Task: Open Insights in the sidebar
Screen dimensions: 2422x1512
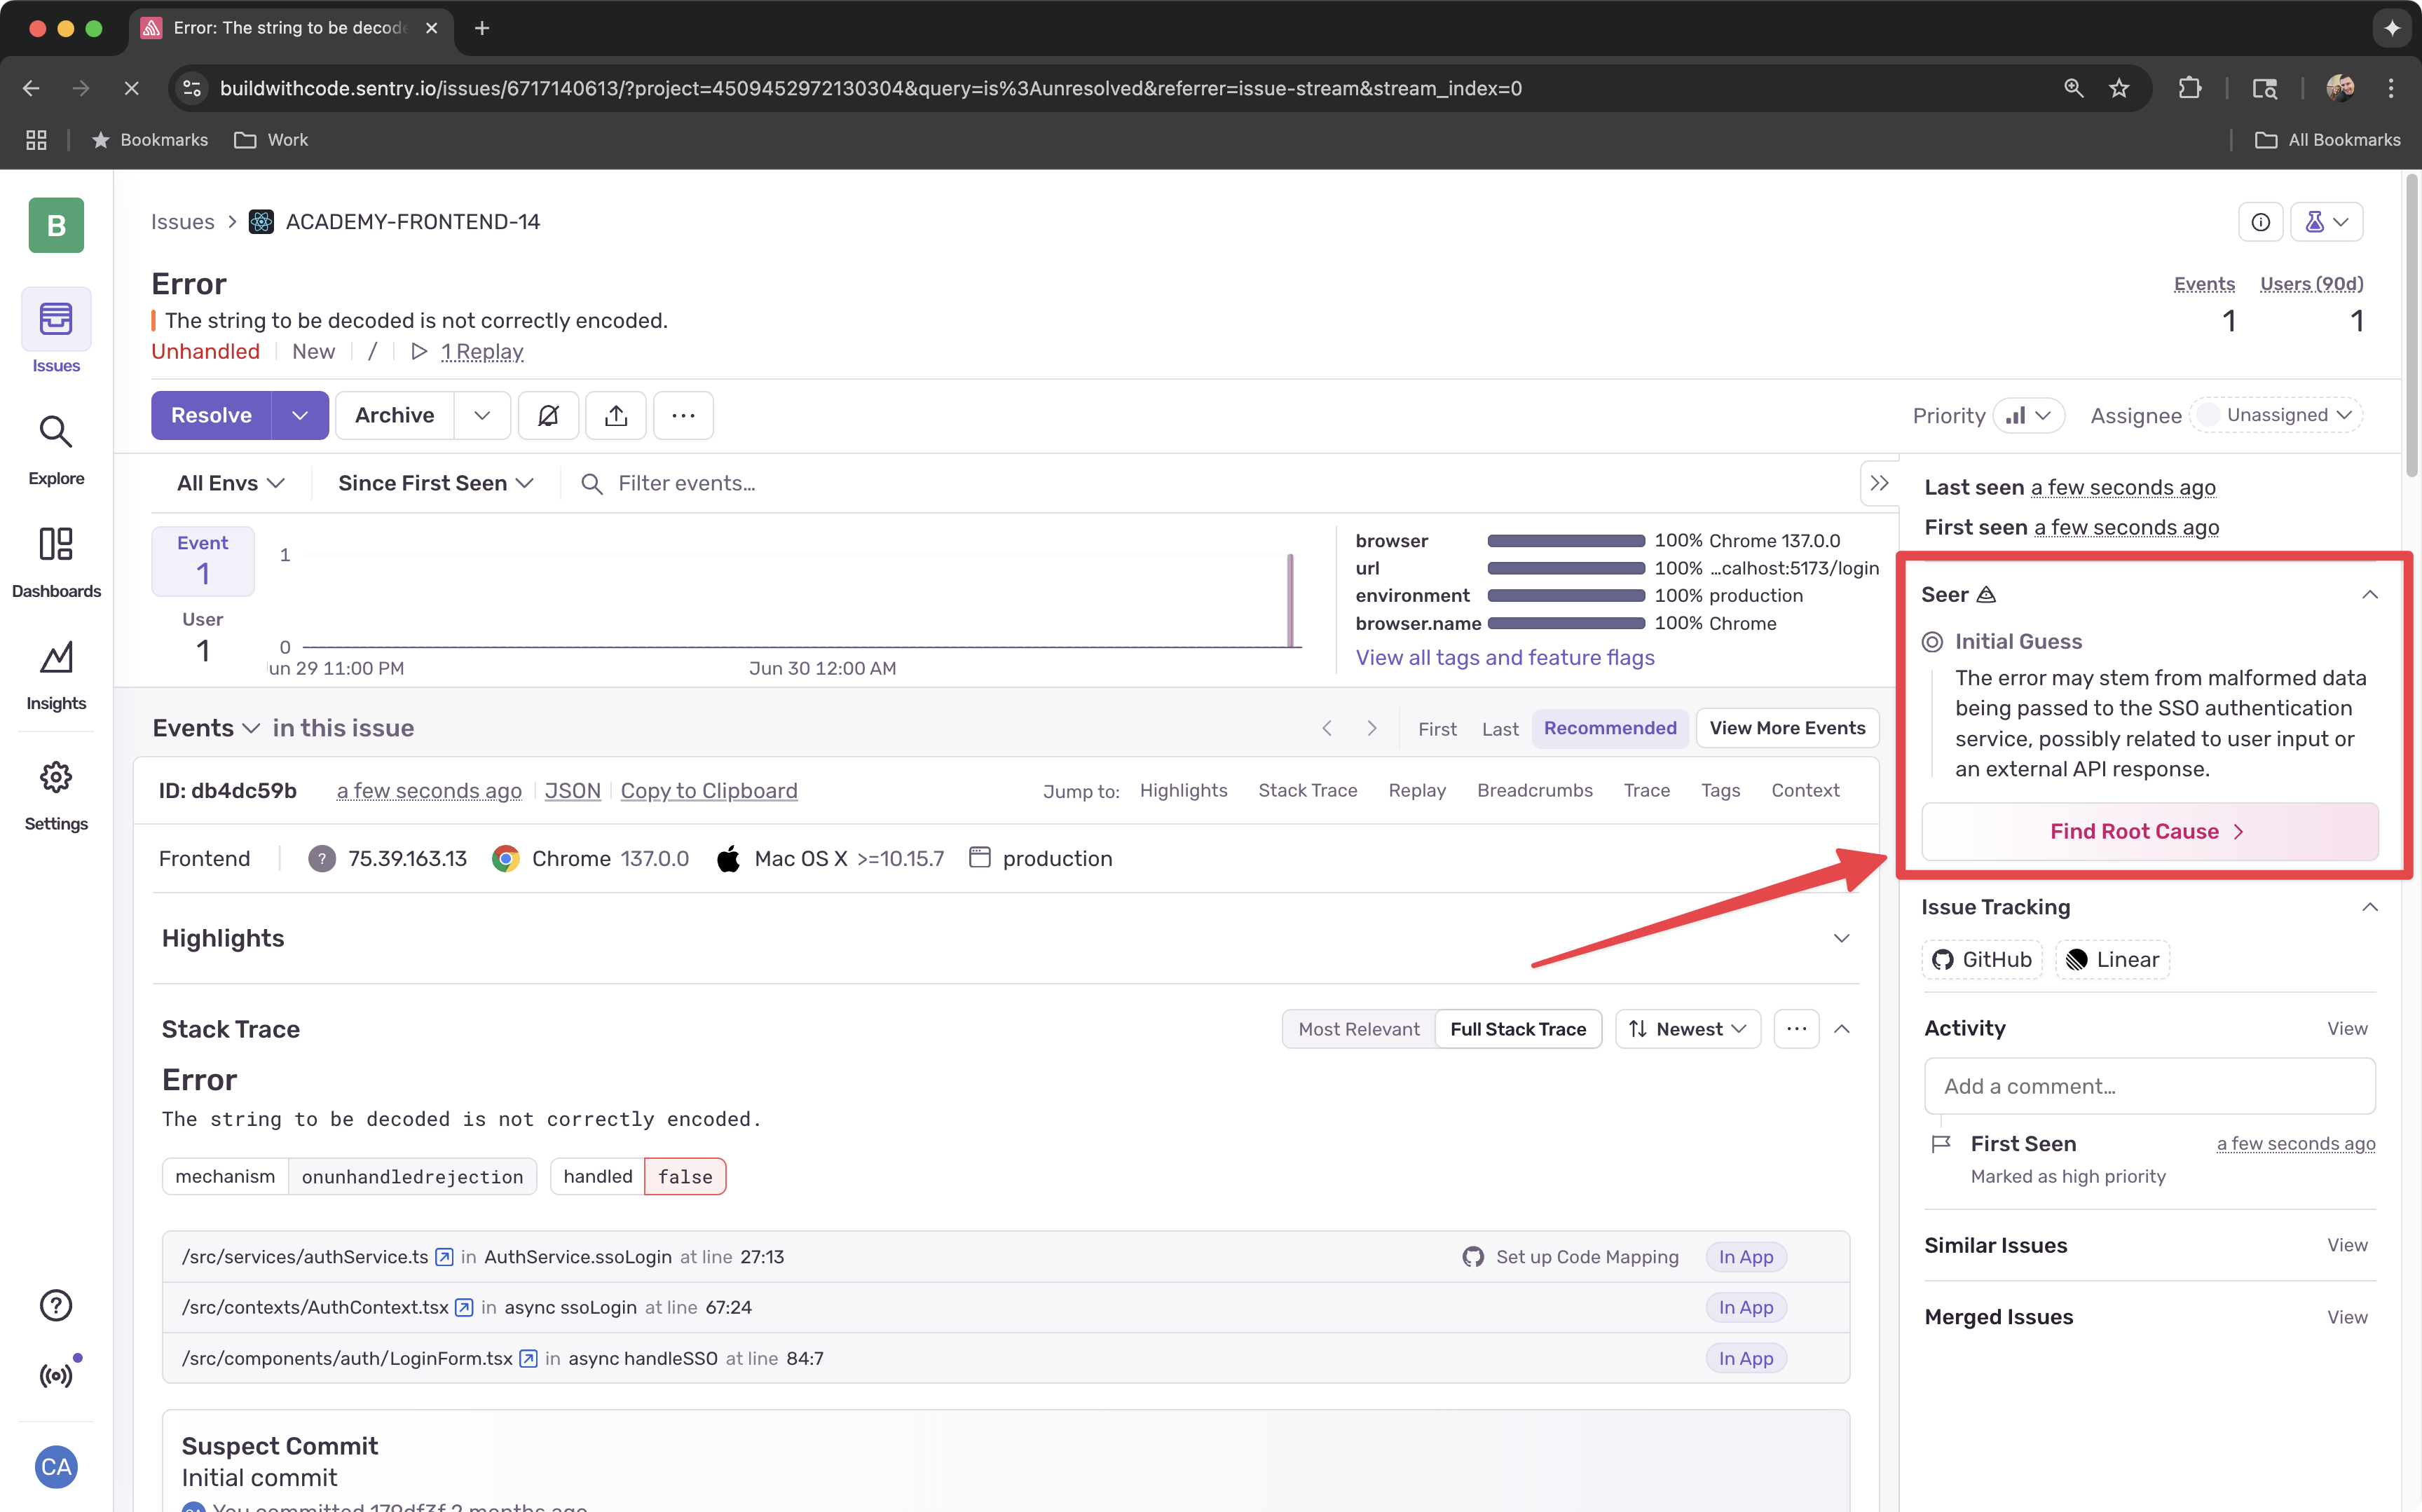Action: point(56,675)
